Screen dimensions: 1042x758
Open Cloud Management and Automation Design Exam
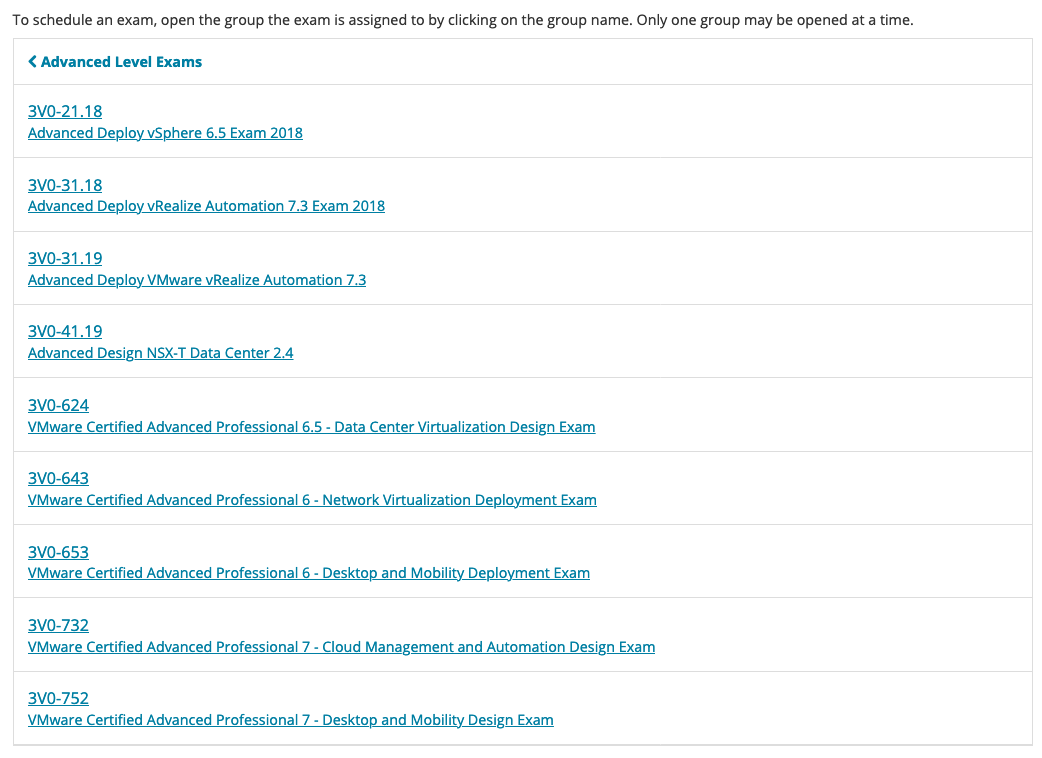488,647
